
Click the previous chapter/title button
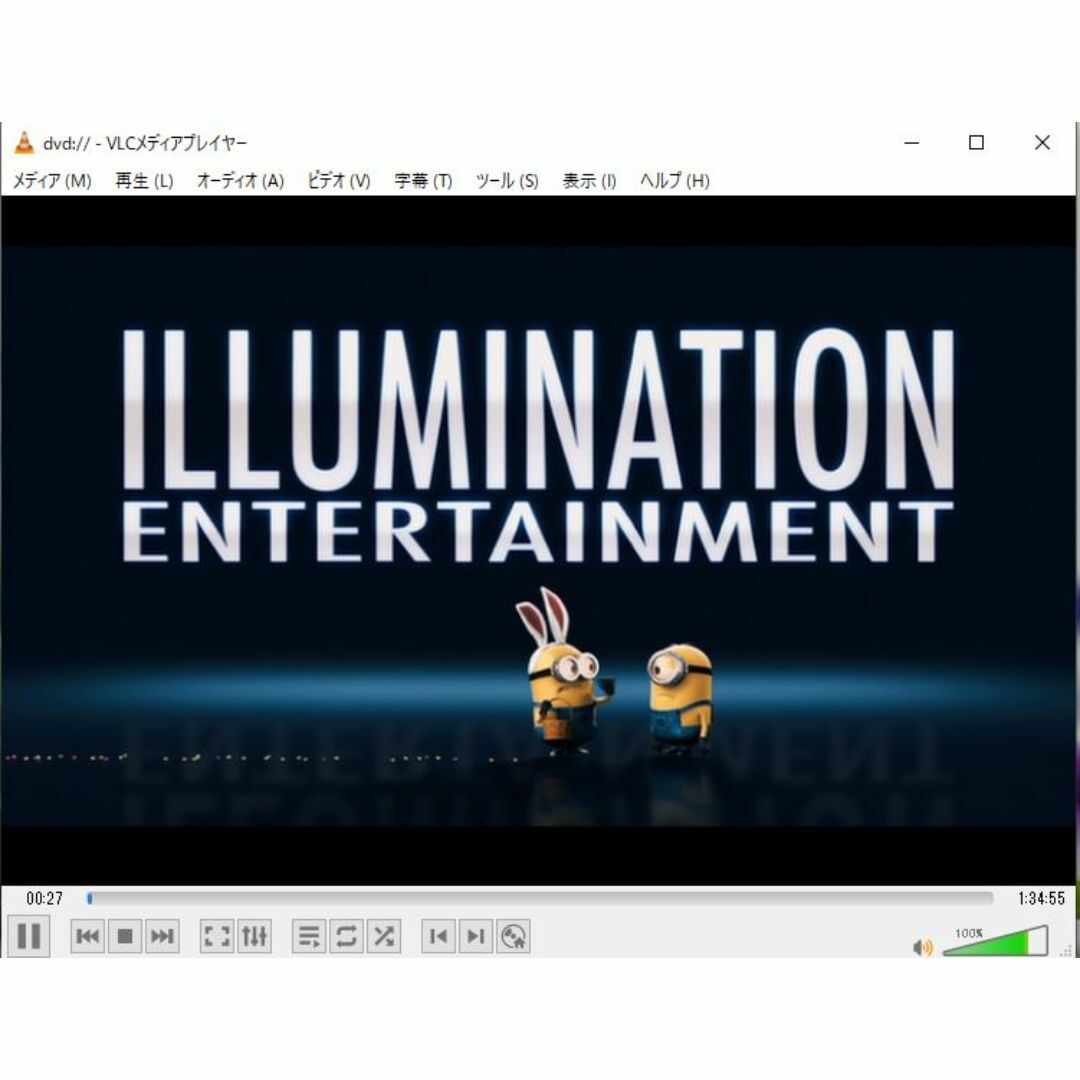[x=87, y=936]
